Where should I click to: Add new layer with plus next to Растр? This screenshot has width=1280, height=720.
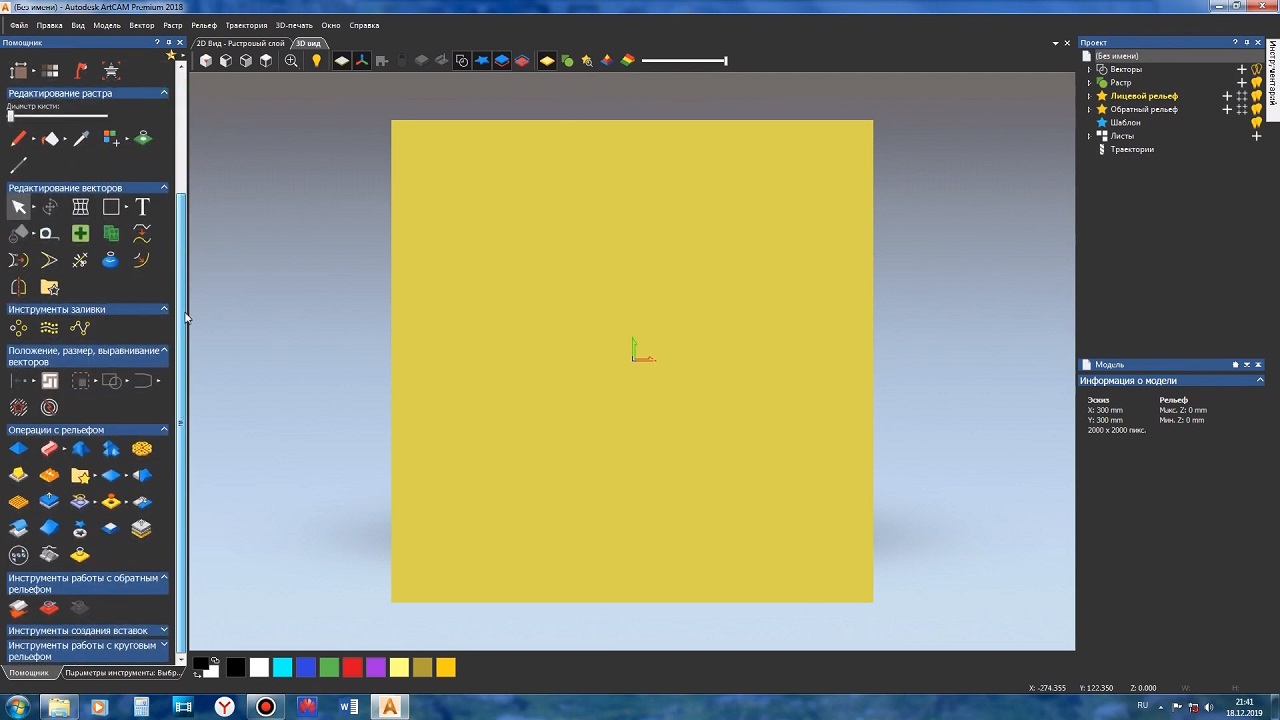coord(1242,83)
